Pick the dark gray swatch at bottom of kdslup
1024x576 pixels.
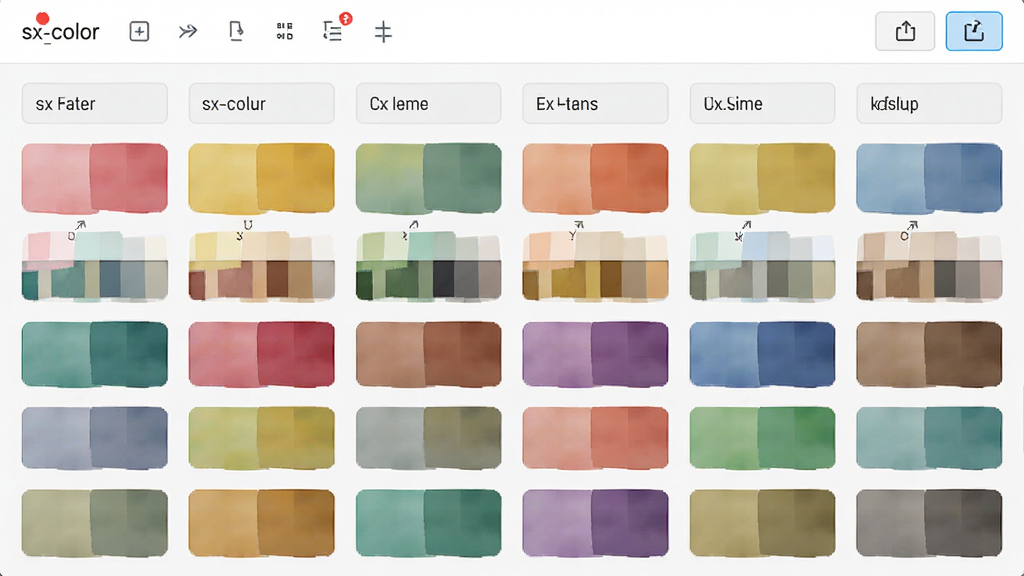[x=929, y=523]
